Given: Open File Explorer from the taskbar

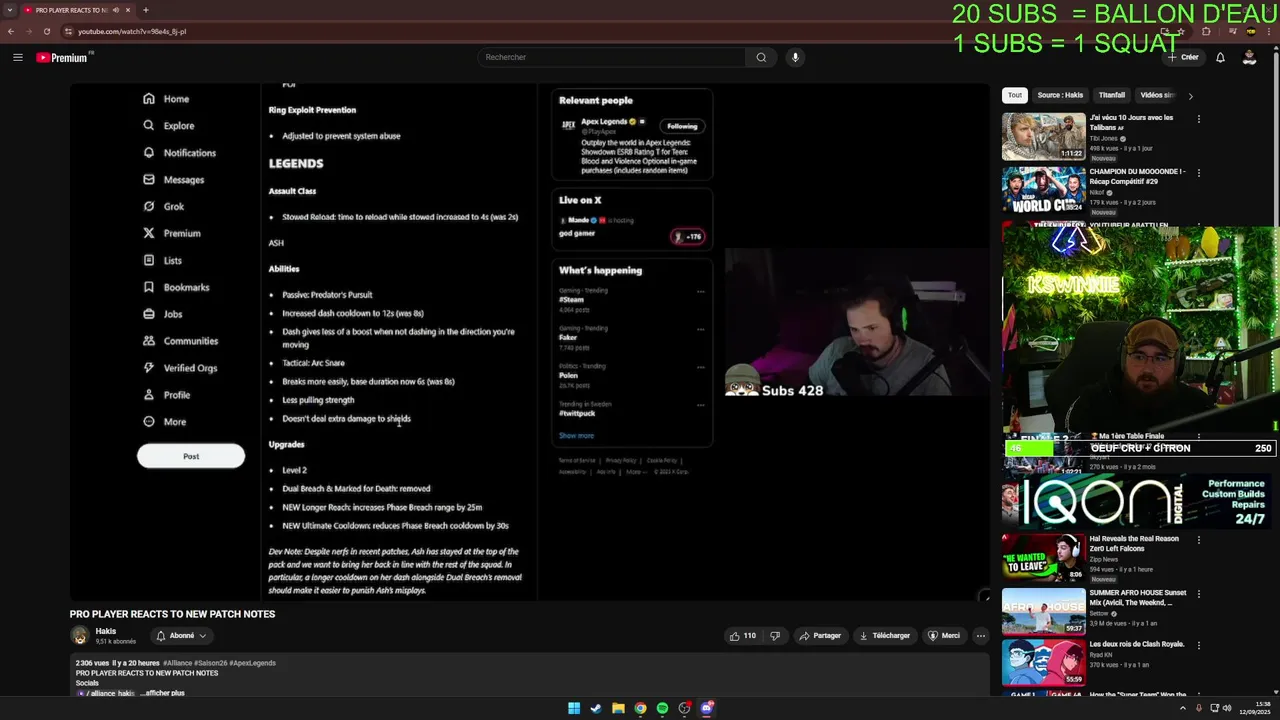Looking at the screenshot, I should tap(618, 708).
